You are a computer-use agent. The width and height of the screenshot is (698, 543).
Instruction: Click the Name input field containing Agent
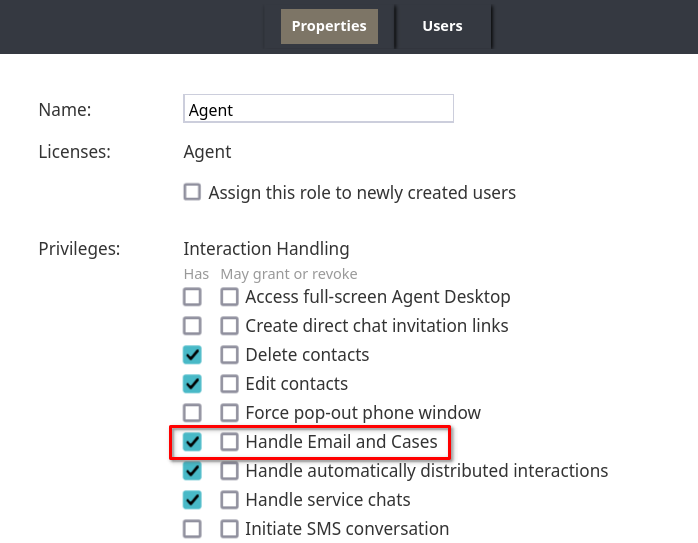pos(318,109)
